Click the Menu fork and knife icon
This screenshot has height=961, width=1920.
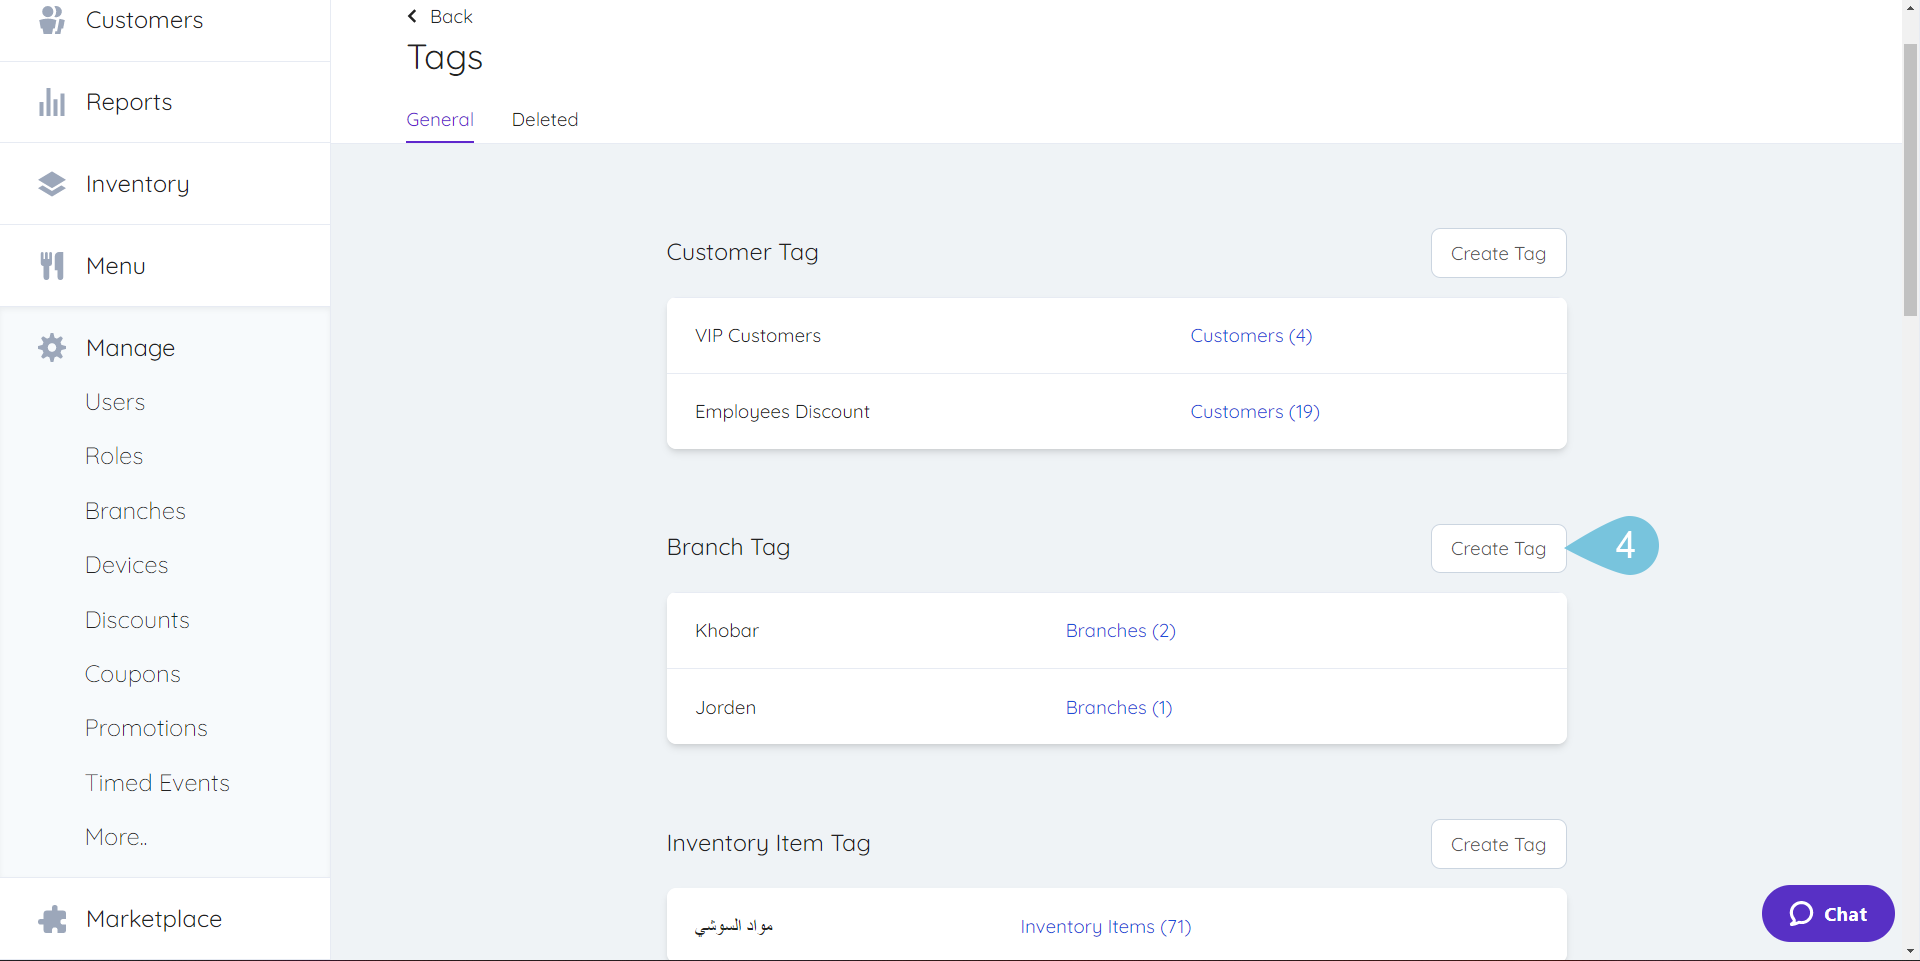tap(52, 266)
